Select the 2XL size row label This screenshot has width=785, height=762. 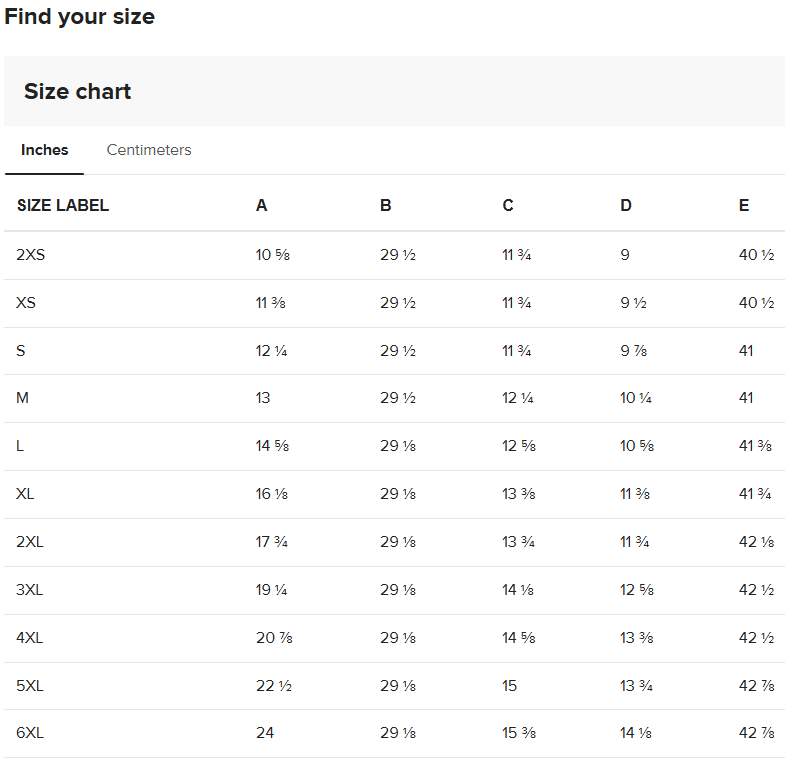point(31,542)
